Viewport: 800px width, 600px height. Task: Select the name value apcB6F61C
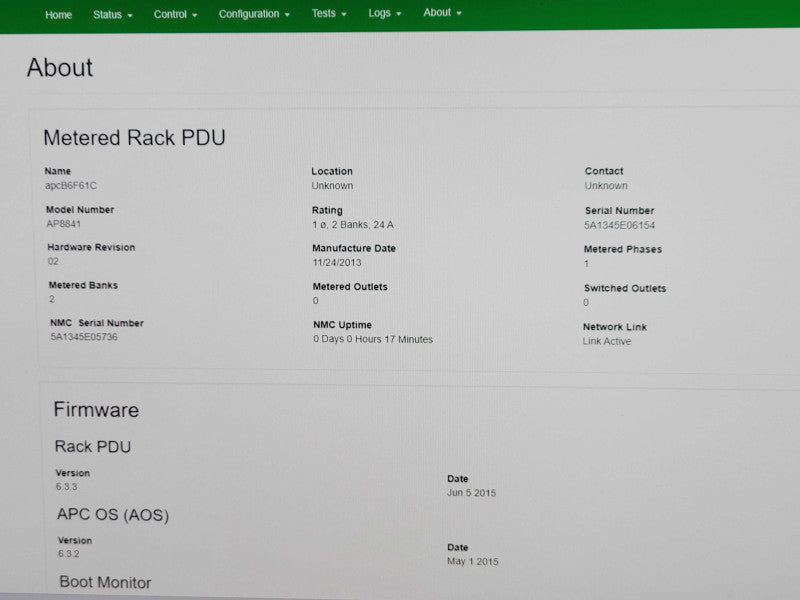point(70,185)
